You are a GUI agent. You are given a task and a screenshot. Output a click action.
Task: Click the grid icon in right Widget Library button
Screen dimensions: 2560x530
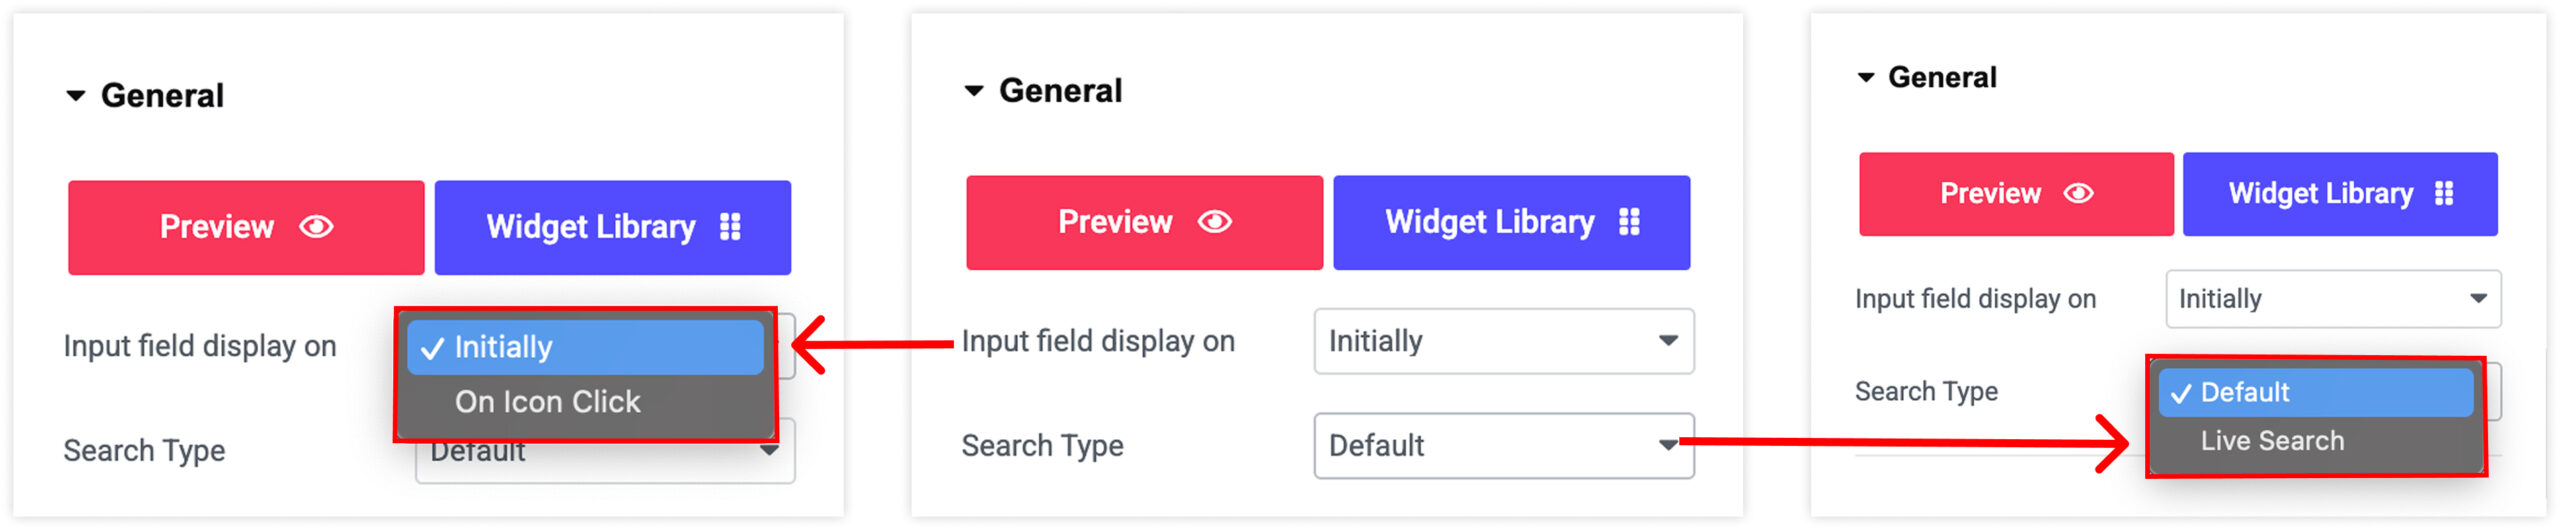pyautogui.click(x=2444, y=193)
